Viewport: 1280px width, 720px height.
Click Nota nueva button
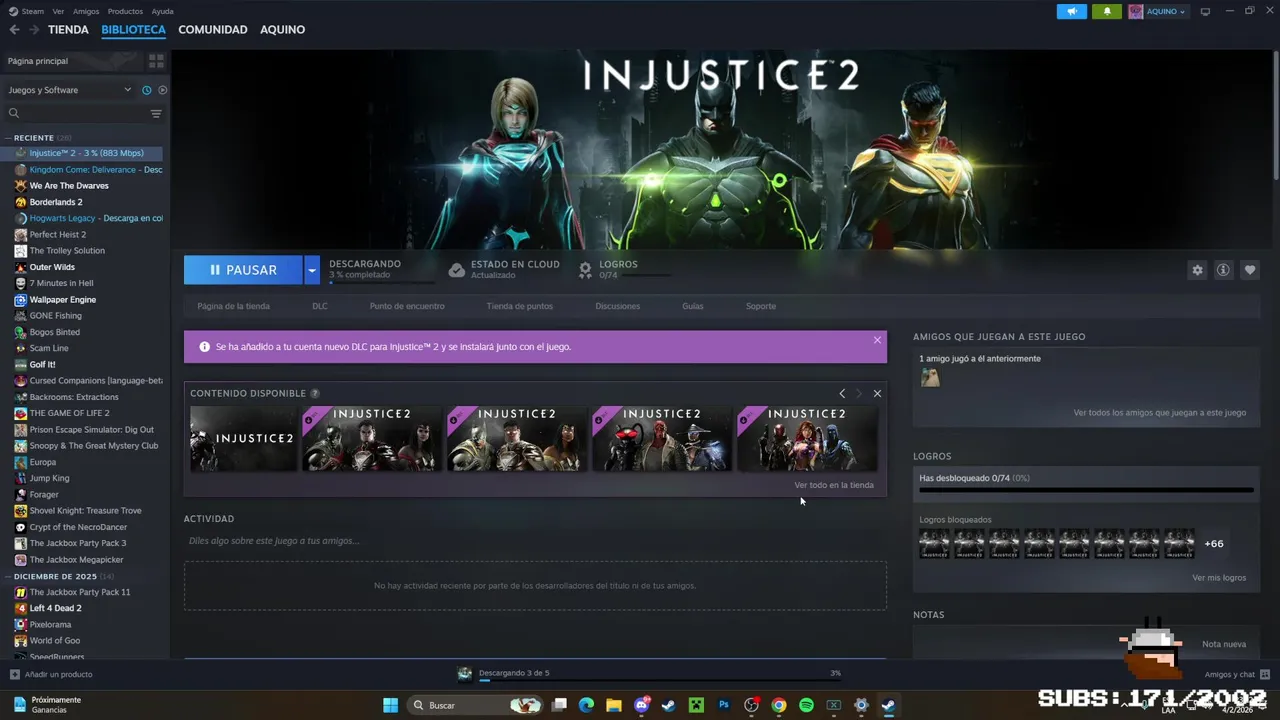[1223, 645]
